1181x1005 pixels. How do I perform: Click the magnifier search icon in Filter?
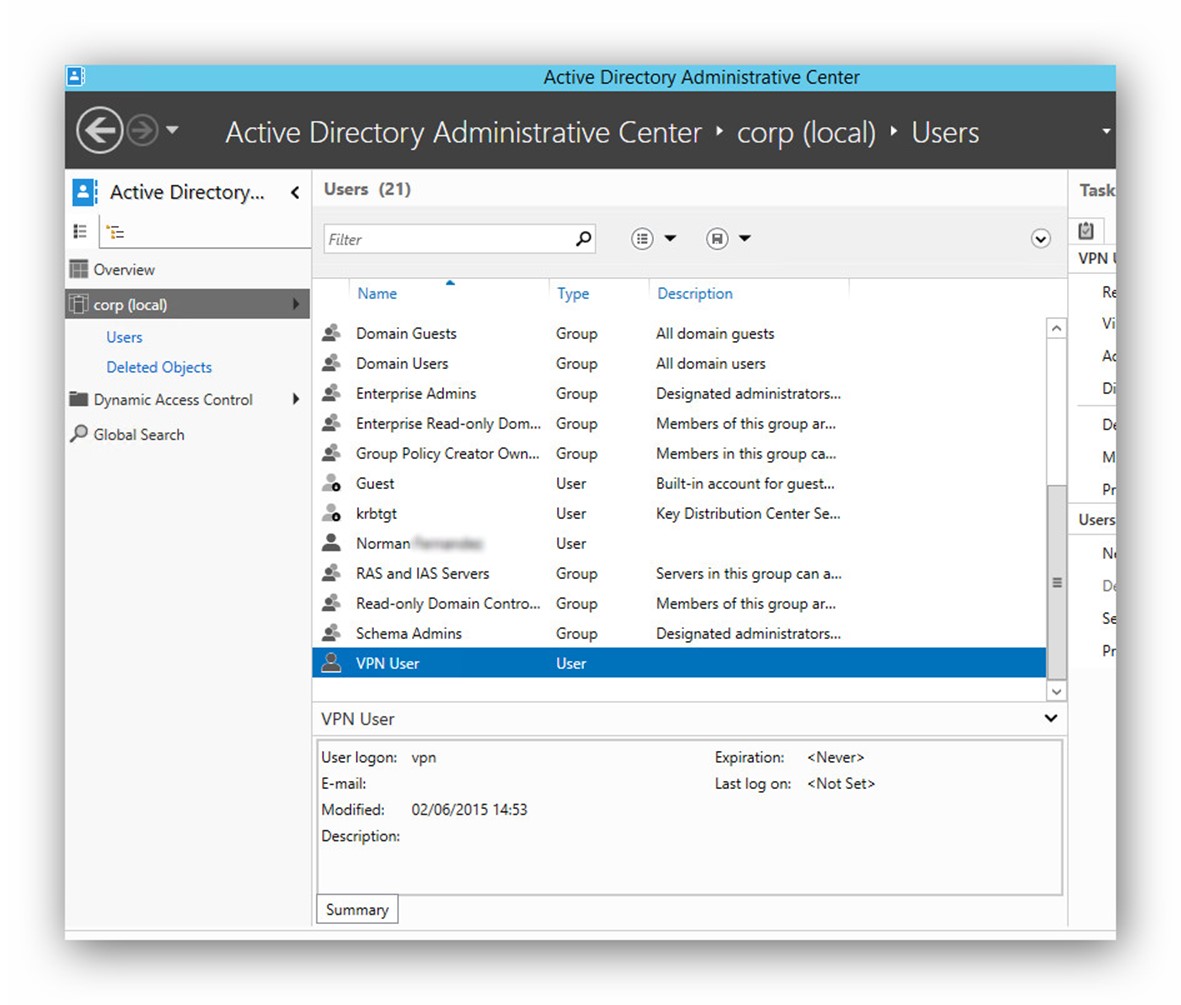(x=584, y=239)
